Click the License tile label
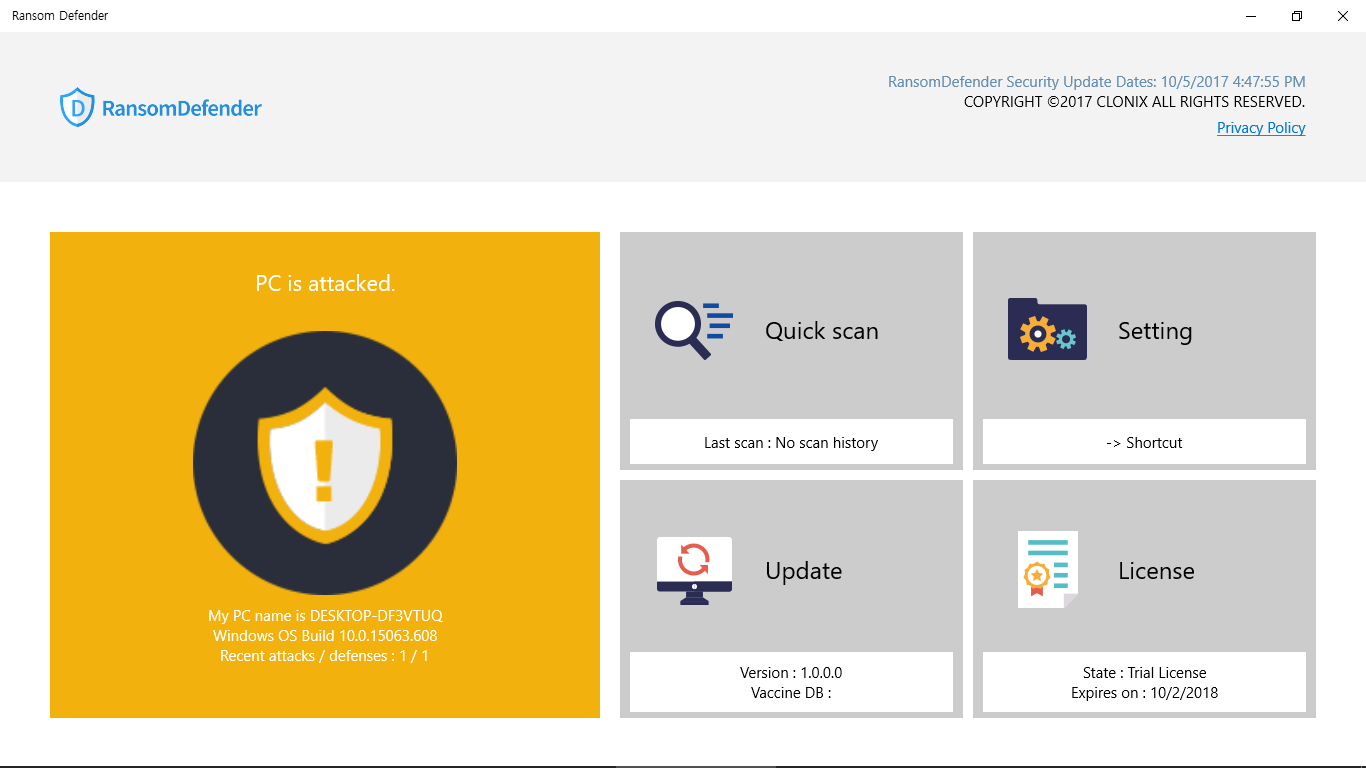The width and height of the screenshot is (1366, 768). tap(1156, 571)
